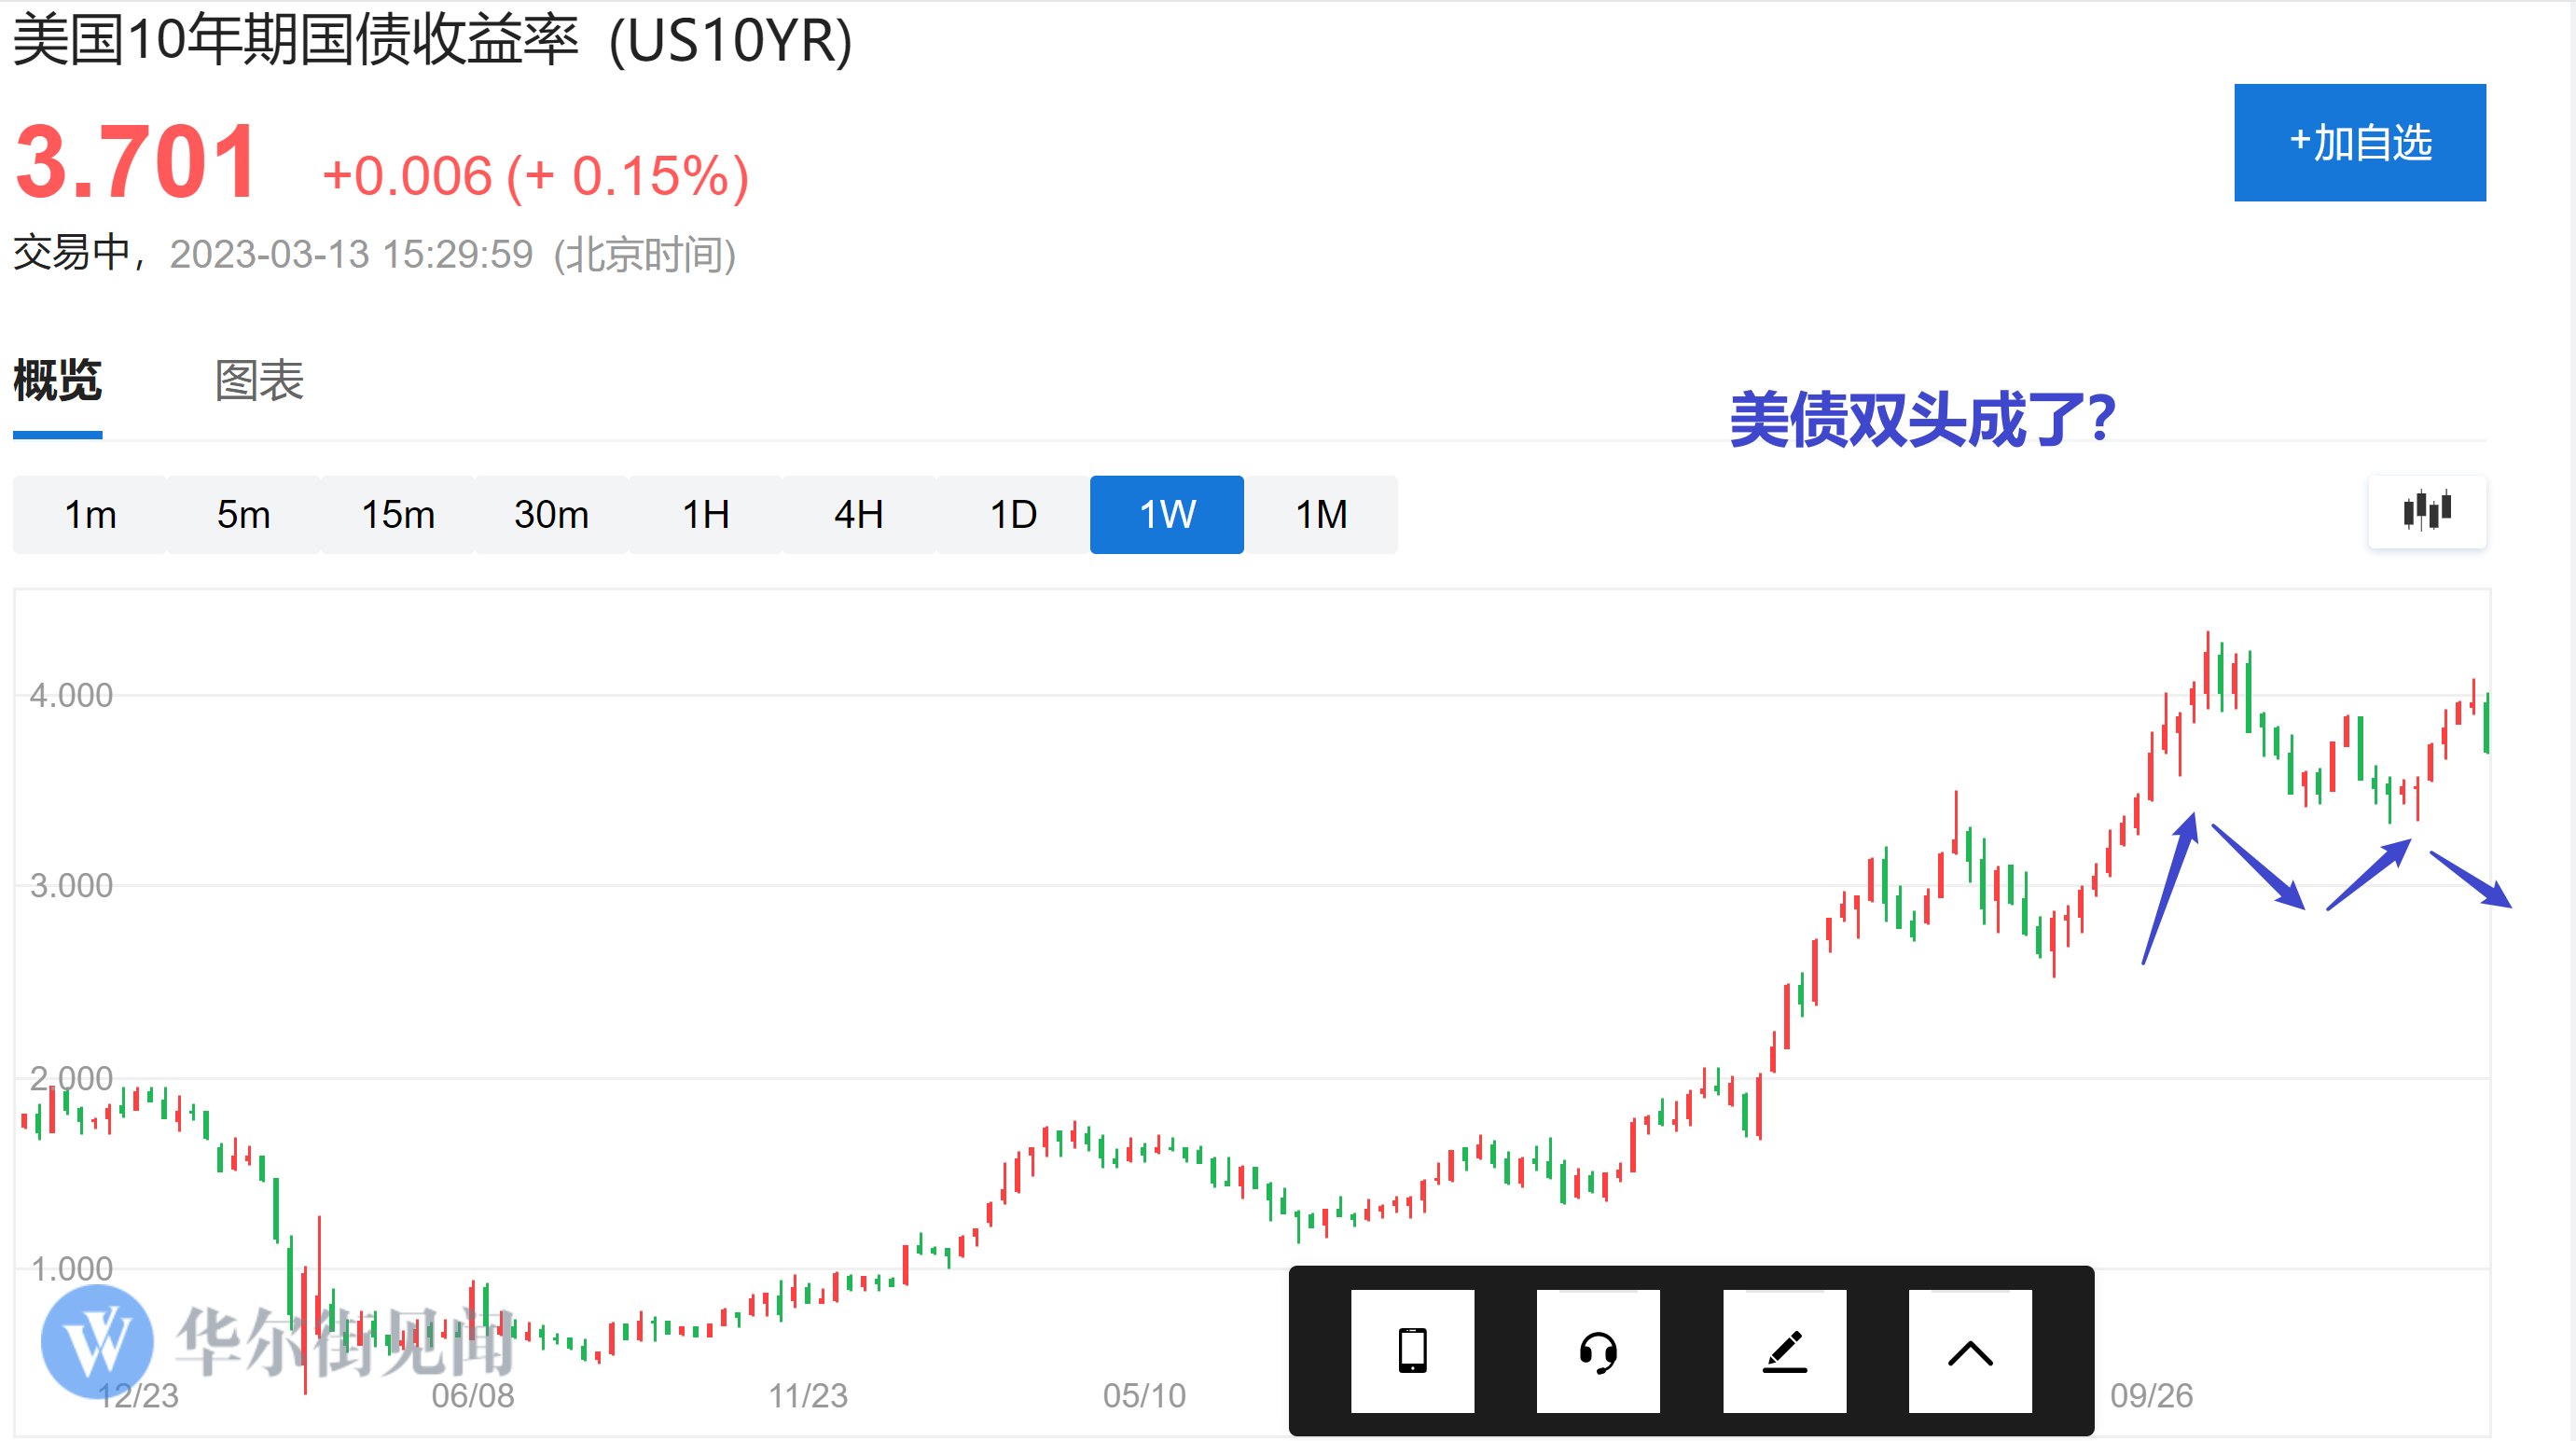Switch to the 图表 chart tab
The width and height of the screenshot is (2576, 1441).
258,381
